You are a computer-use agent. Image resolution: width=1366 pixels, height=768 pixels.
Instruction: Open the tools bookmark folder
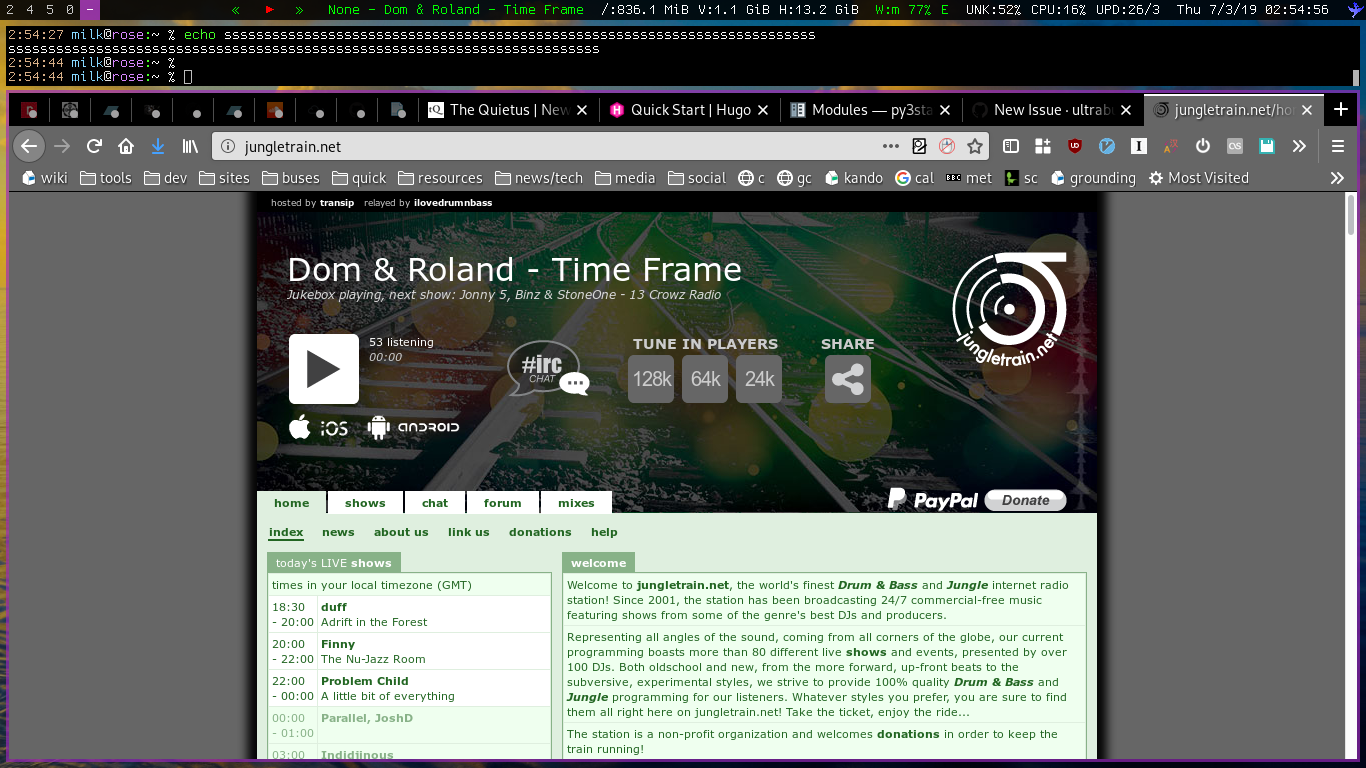tap(106, 178)
